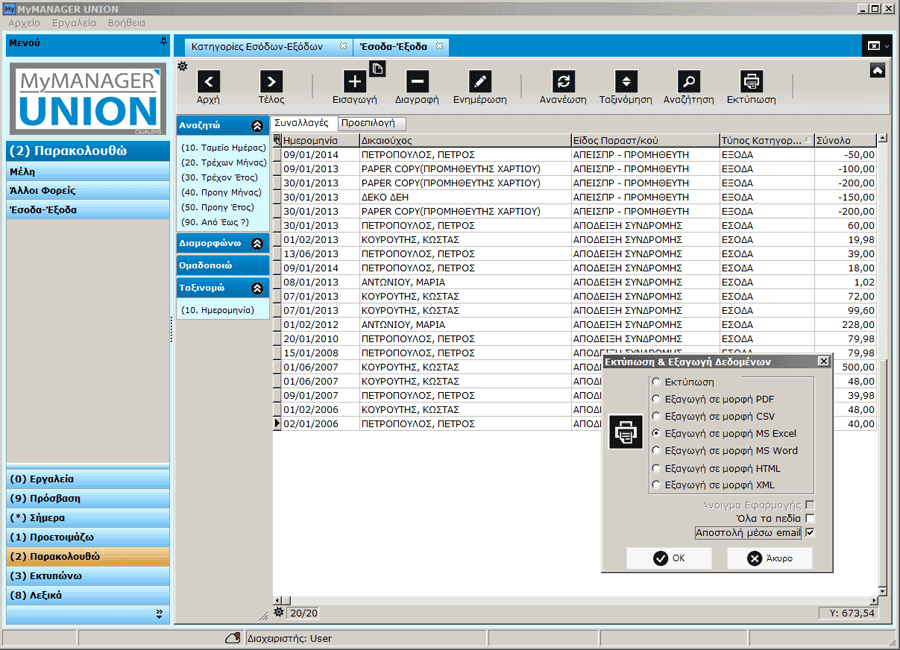Click the ΔΕΚΟ ΔΕΗ cell
The height and width of the screenshot is (650, 900).
point(465,197)
